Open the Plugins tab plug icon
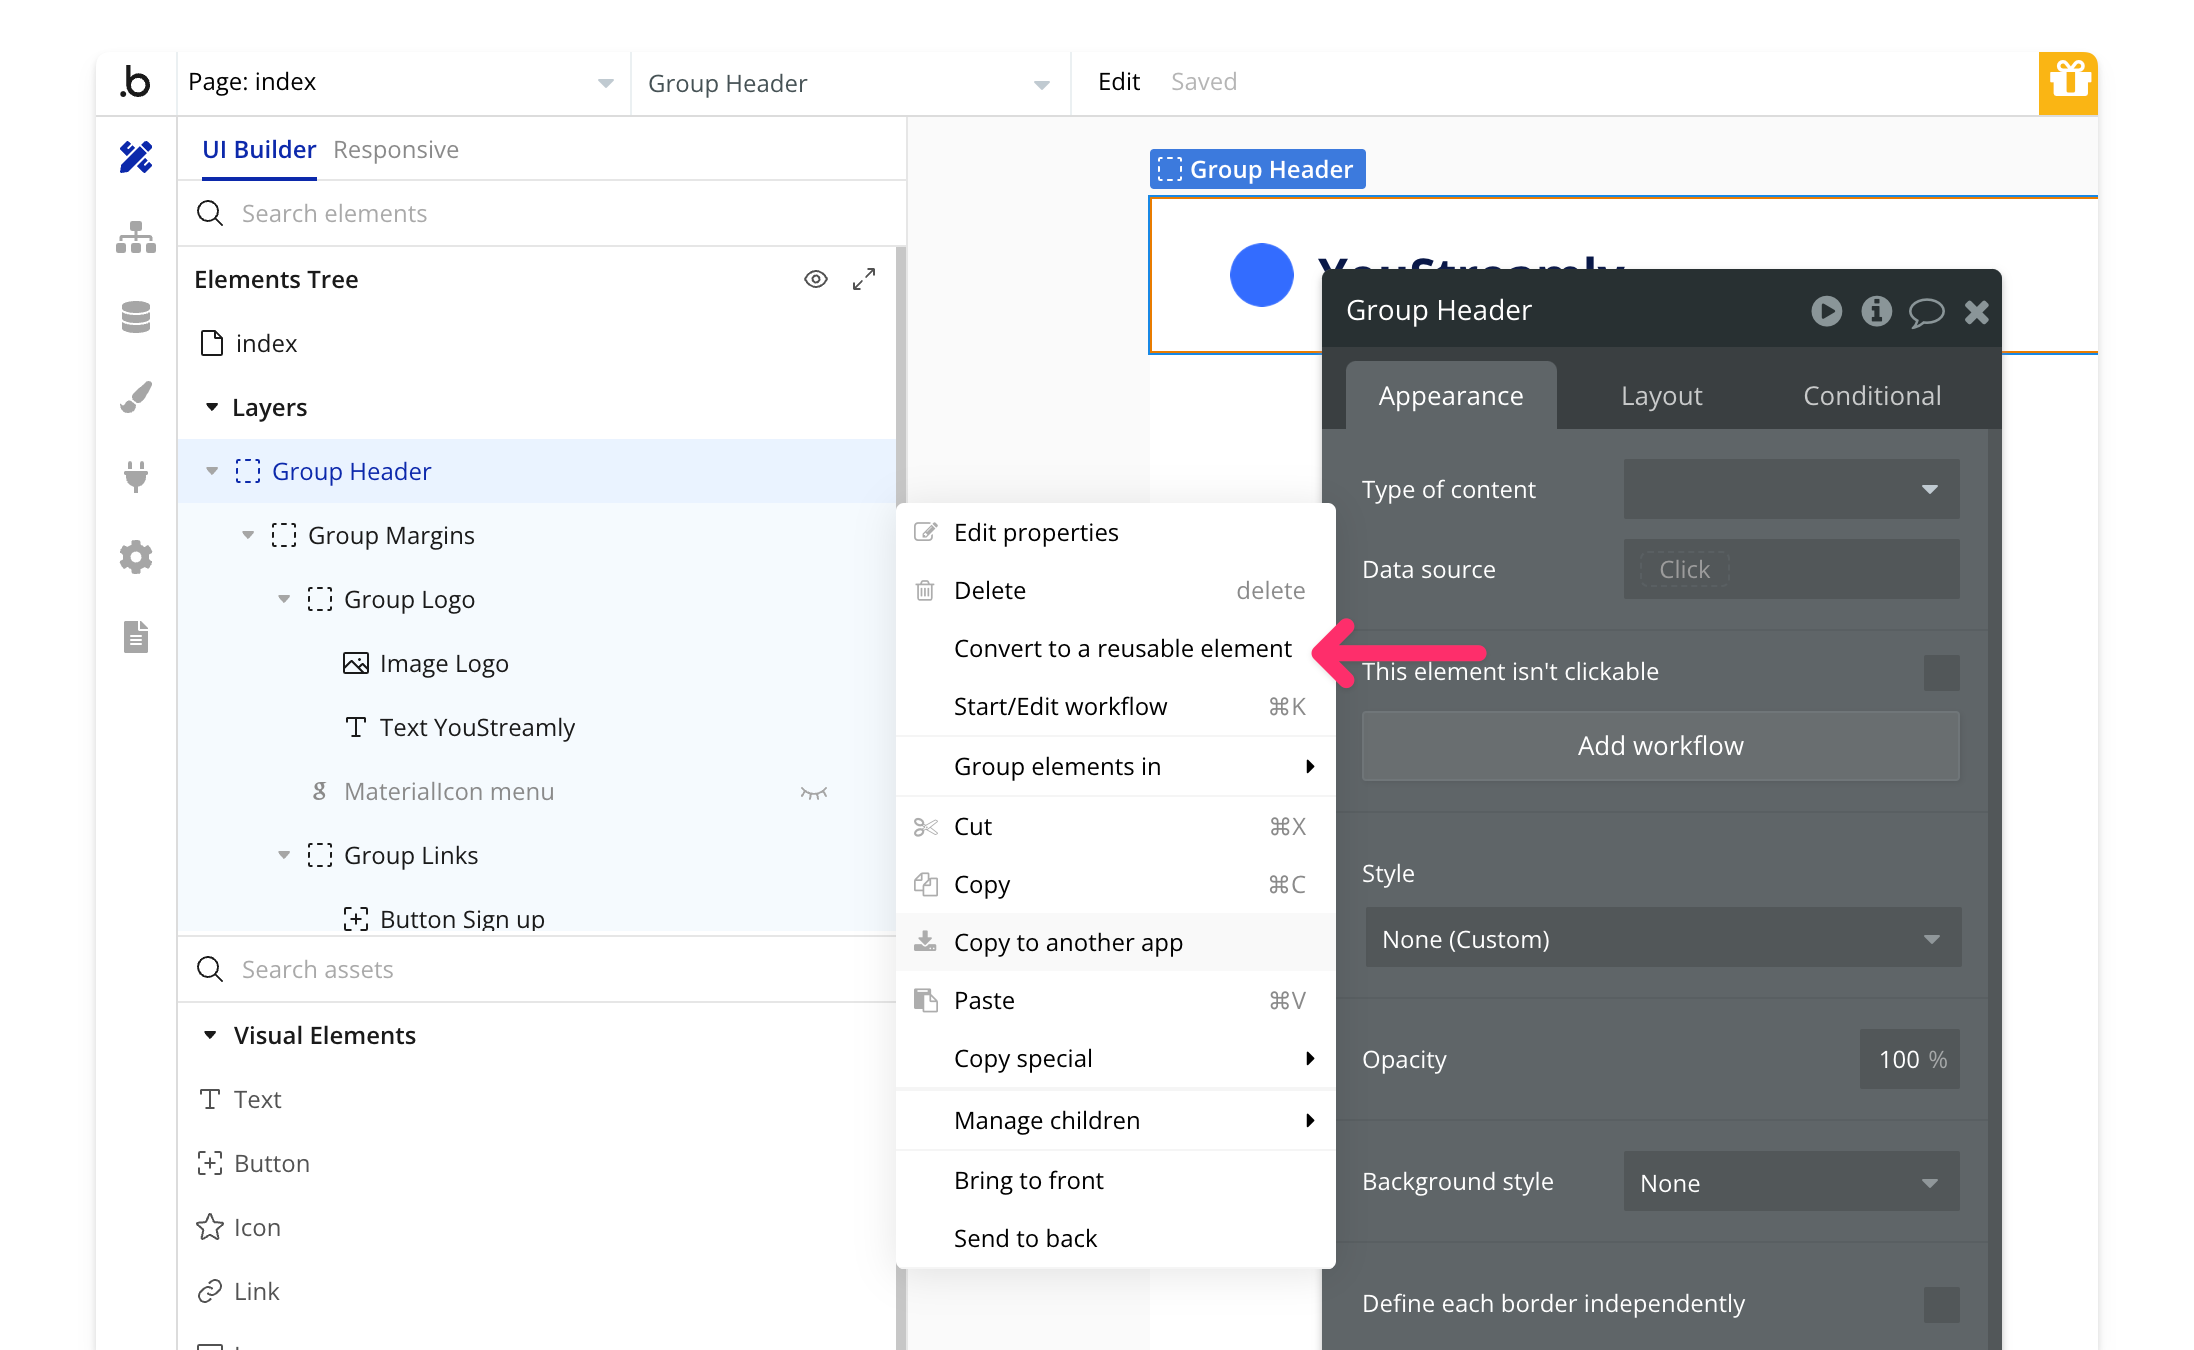The height and width of the screenshot is (1350, 2194). pyautogui.click(x=136, y=476)
